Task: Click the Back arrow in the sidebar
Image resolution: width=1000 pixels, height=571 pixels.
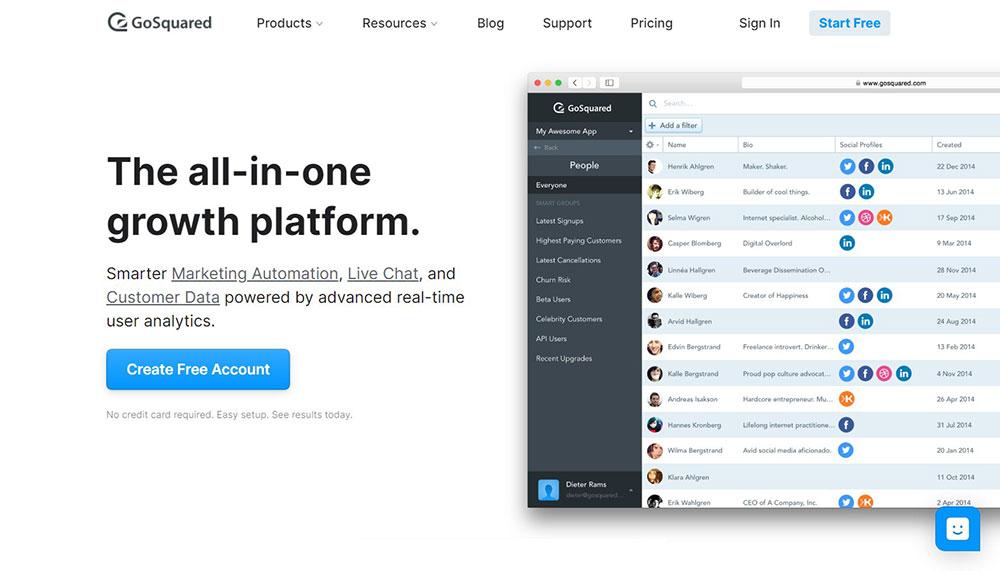Action: 546,147
